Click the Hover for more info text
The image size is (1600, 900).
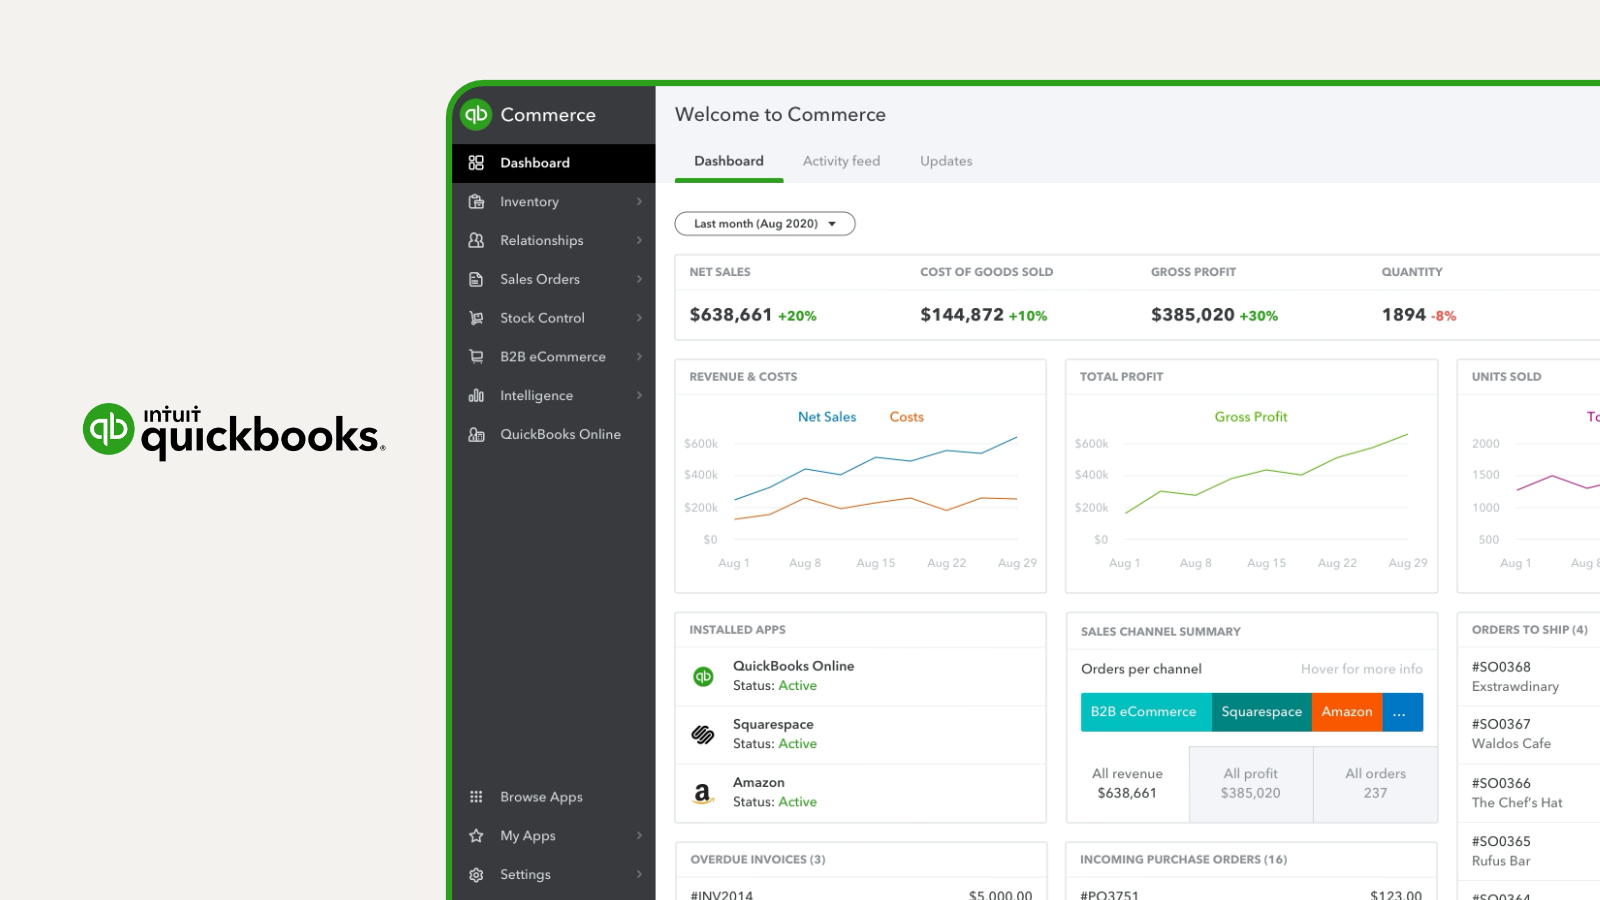(1362, 669)
